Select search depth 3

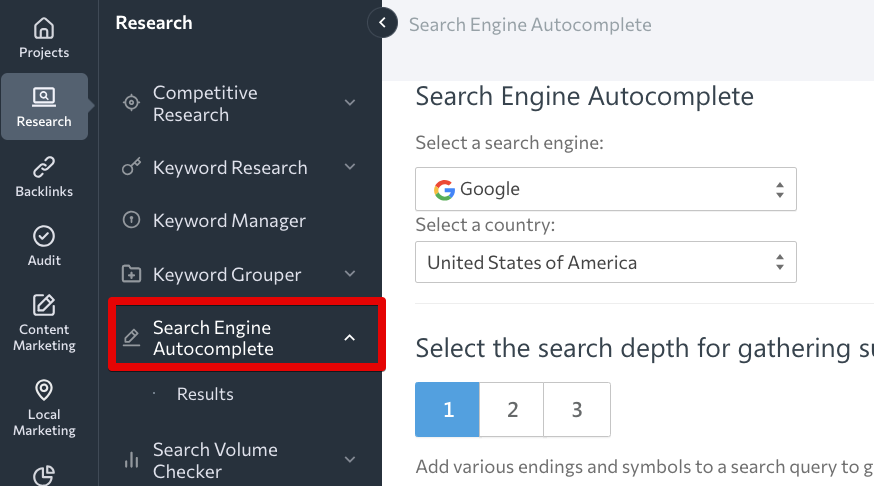click(577, 410)
